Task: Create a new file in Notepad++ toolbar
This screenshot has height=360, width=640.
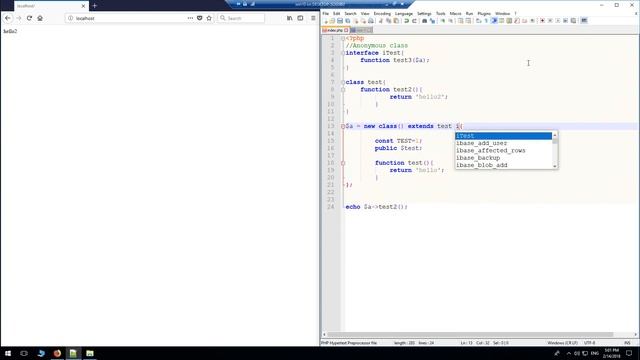Action: coord(326,20)
